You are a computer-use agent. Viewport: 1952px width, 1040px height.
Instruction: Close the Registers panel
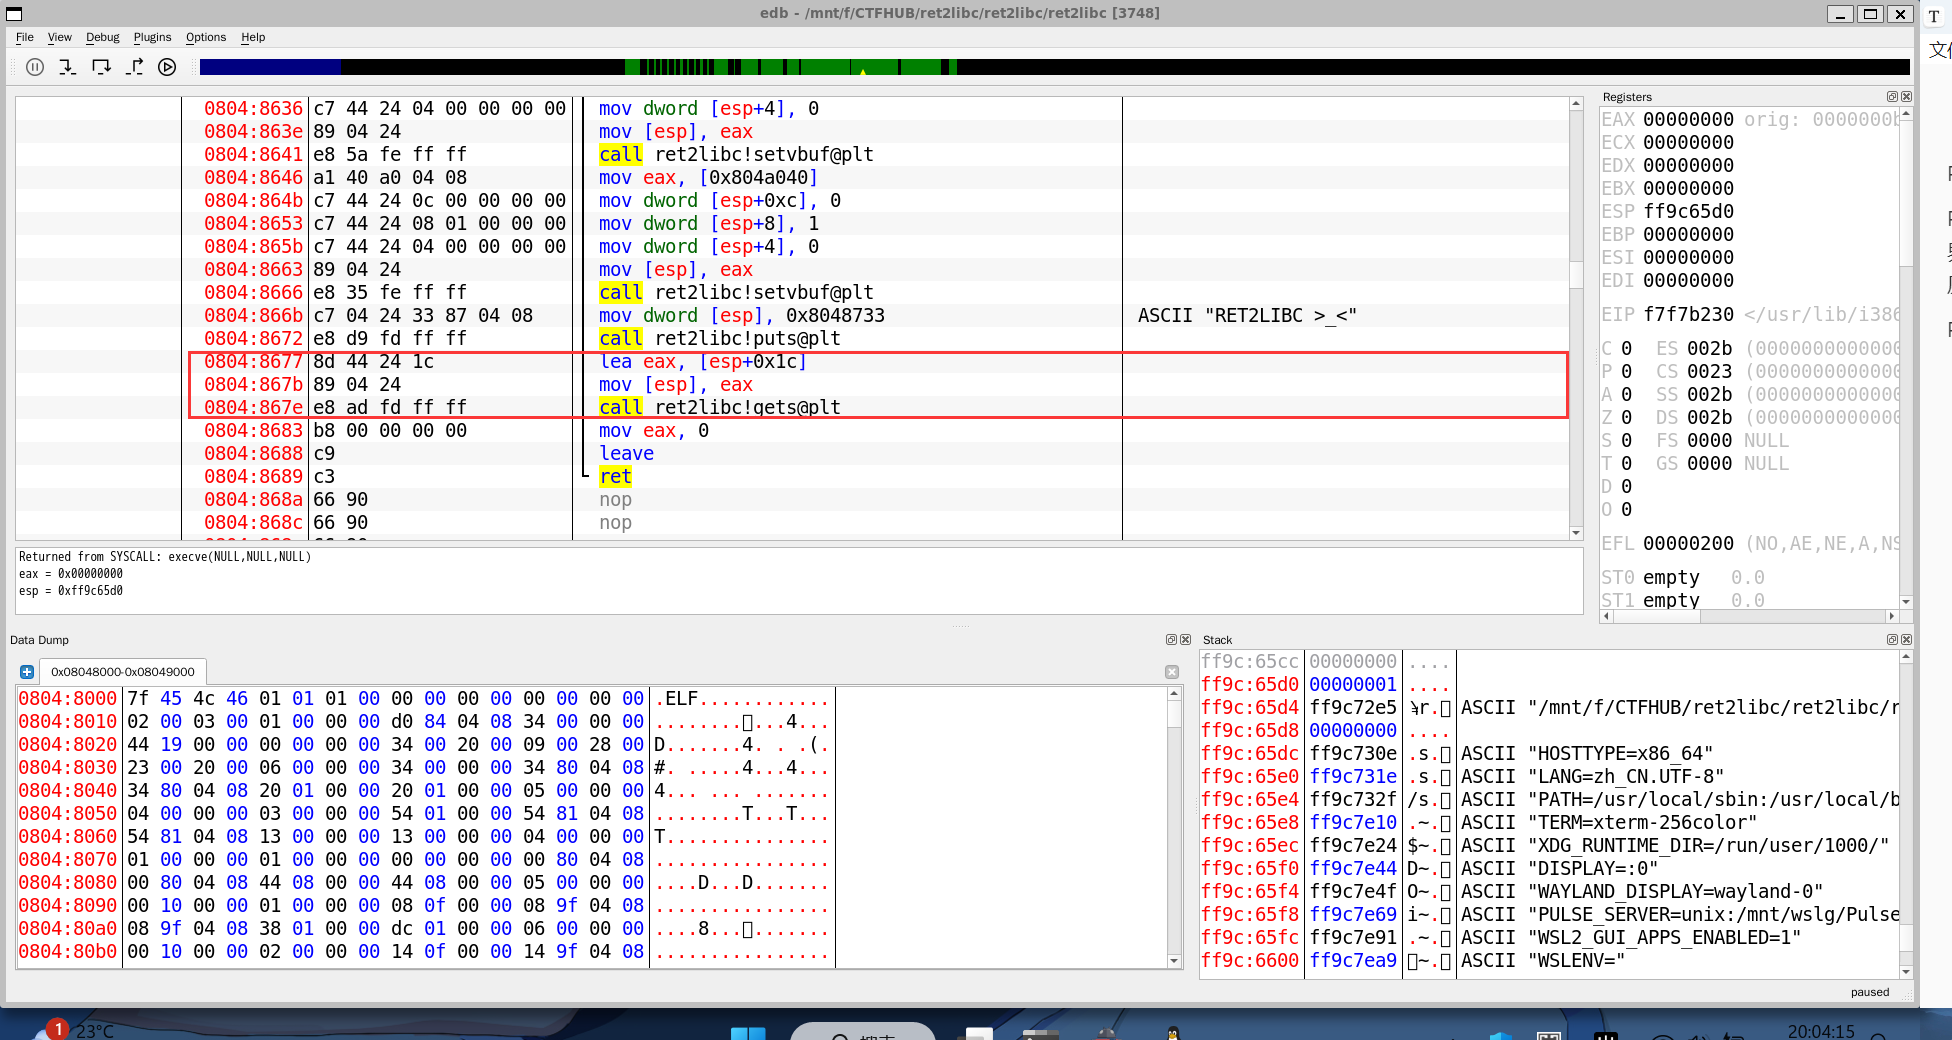(1906, 97)
